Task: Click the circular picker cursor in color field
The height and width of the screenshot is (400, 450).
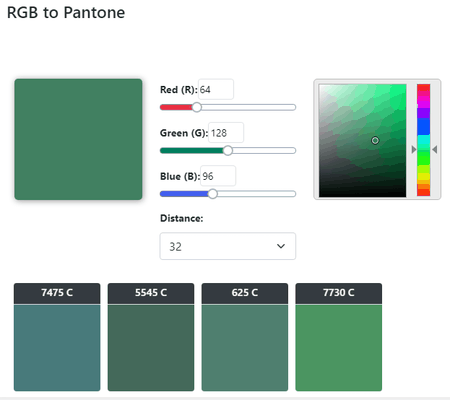Action: point(375,140)
